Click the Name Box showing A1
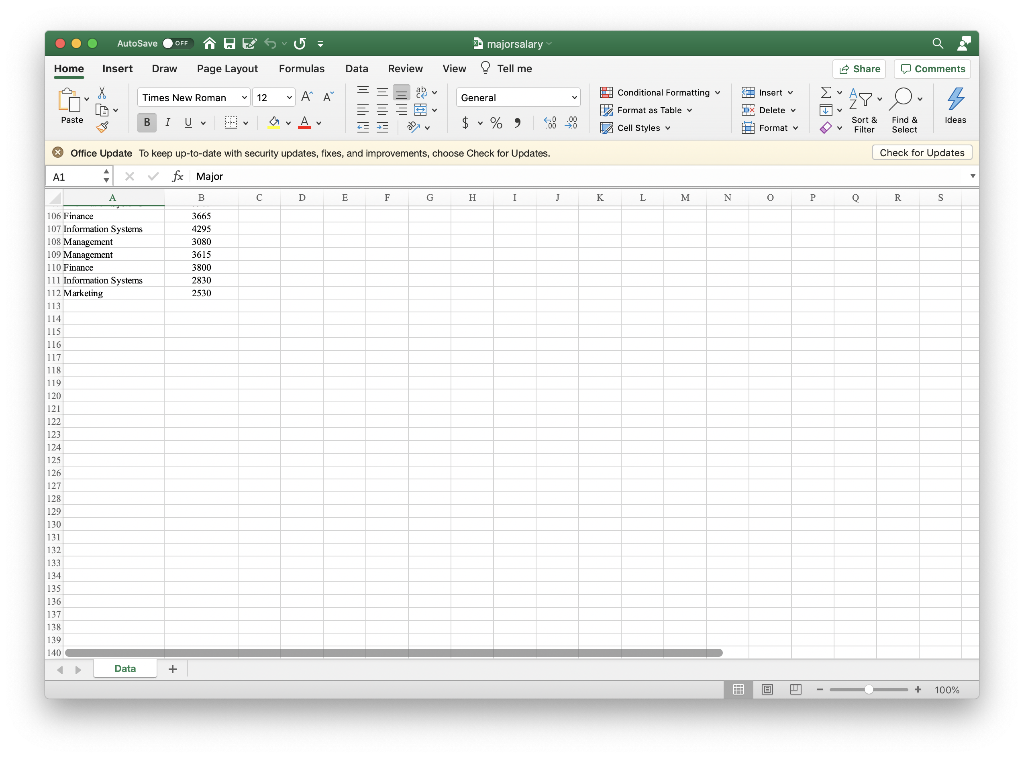The image size is (1024, 758). (x=78, y=176)
